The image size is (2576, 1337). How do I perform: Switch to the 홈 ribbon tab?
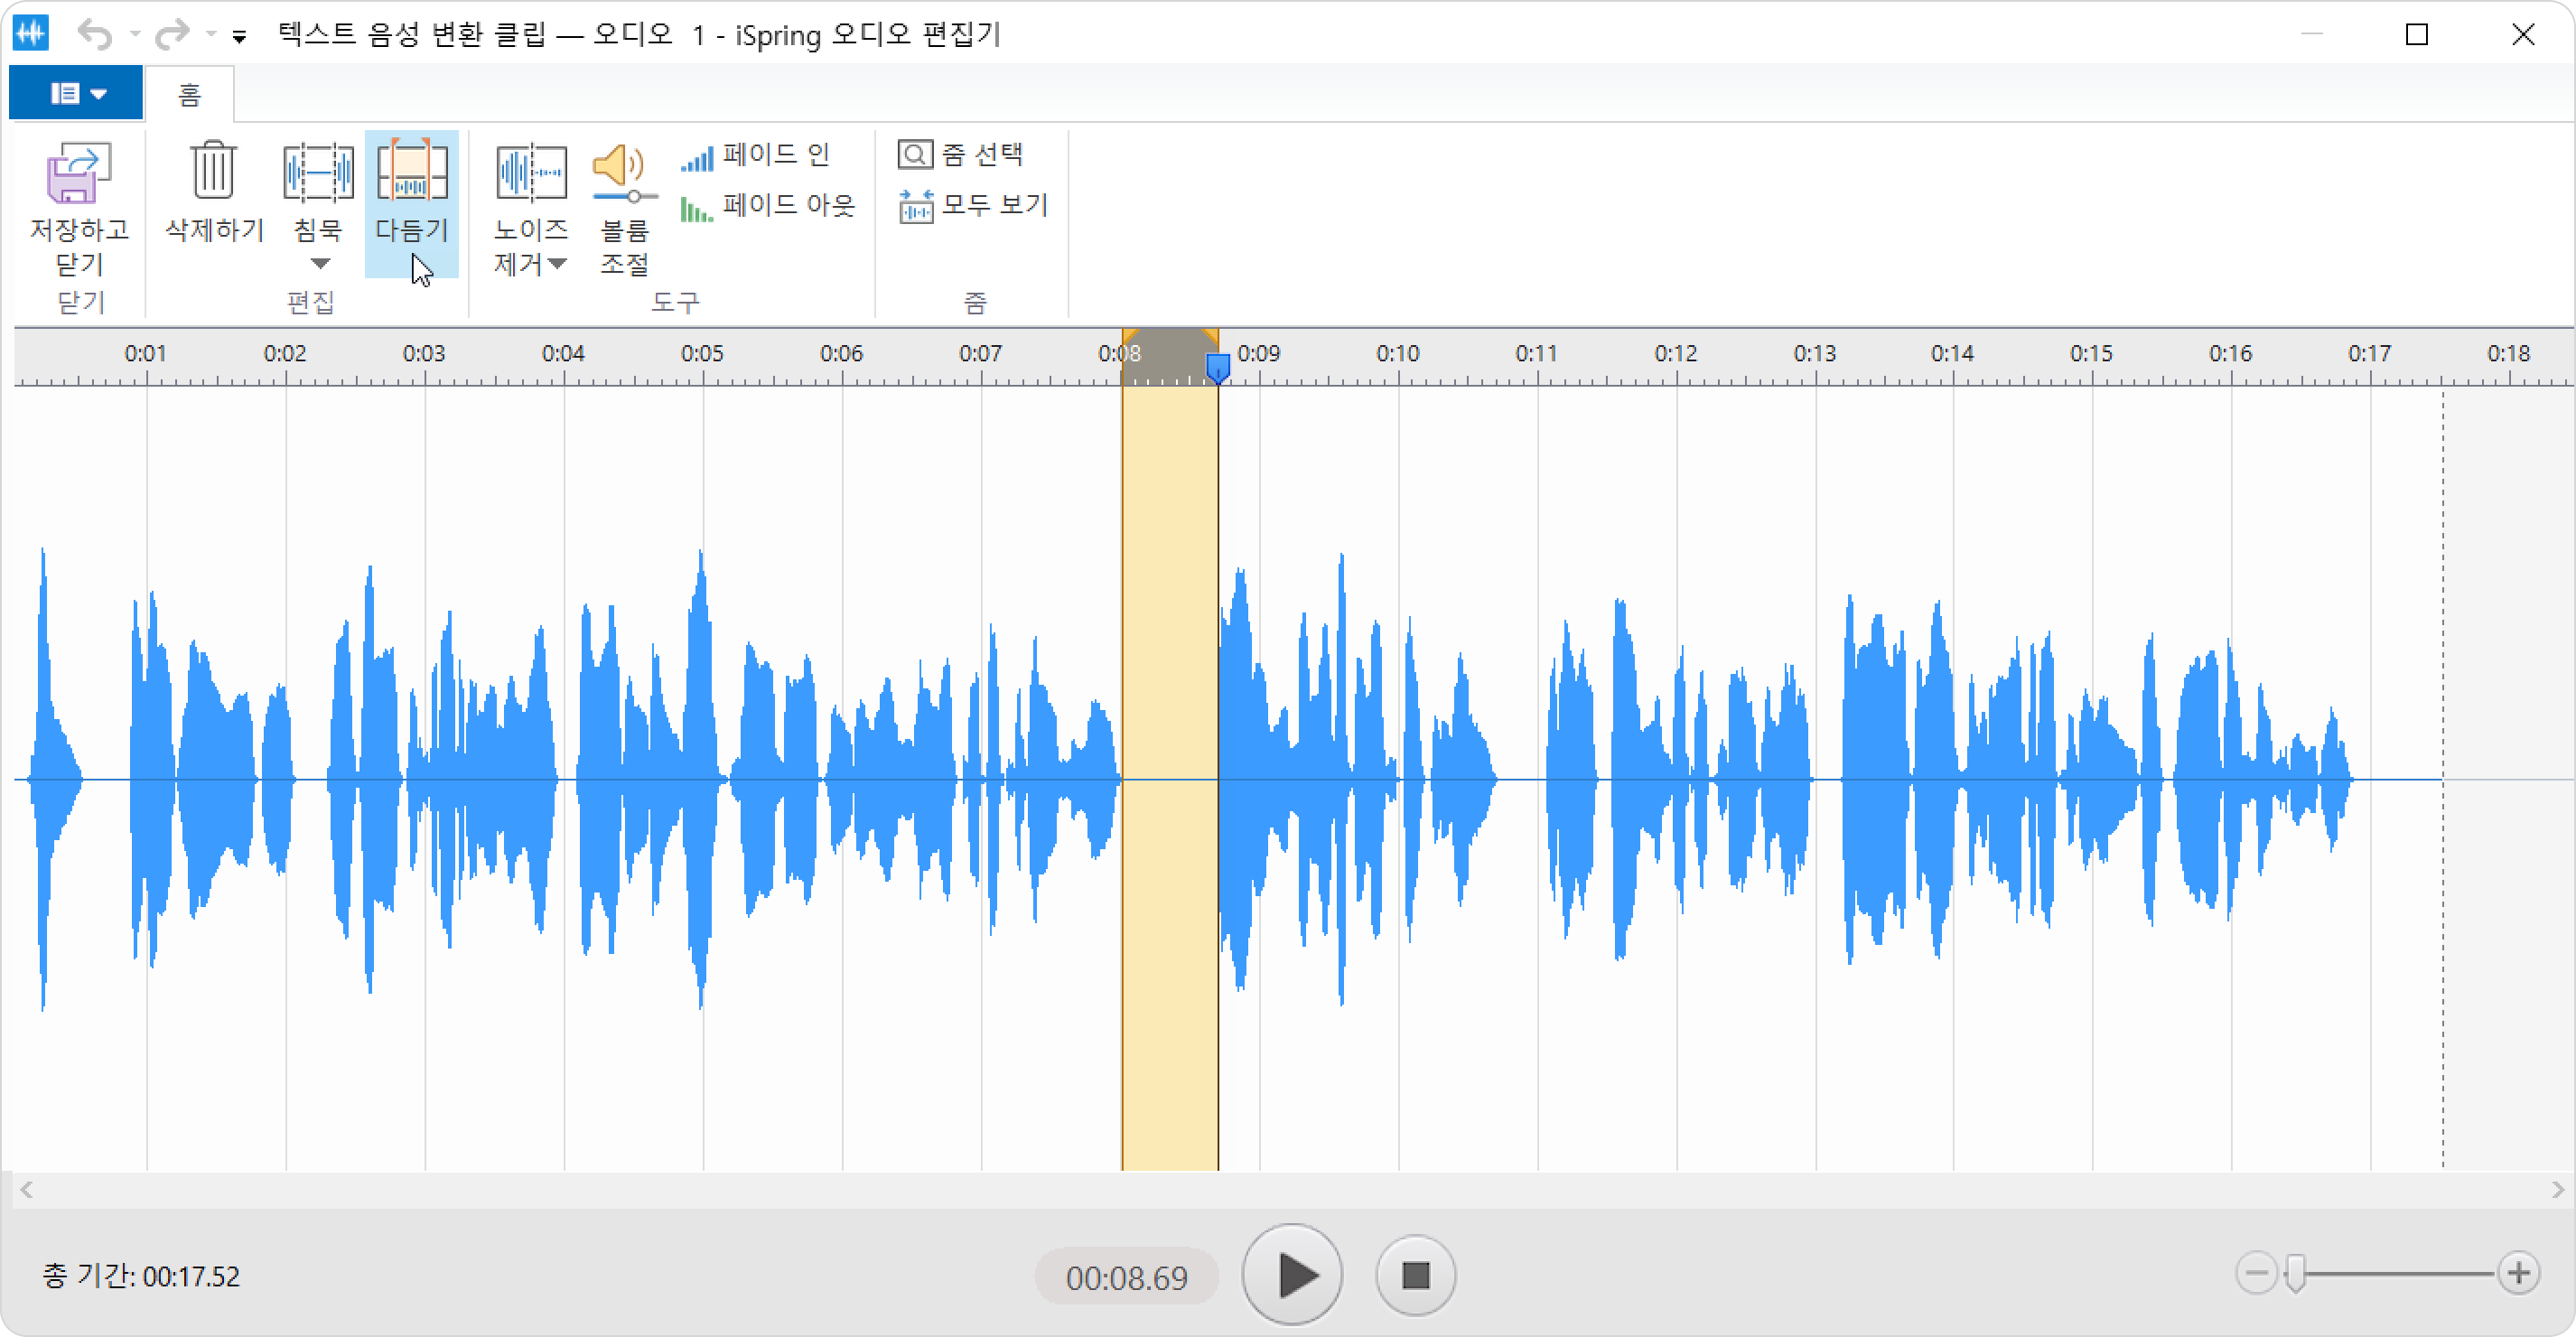189,94
